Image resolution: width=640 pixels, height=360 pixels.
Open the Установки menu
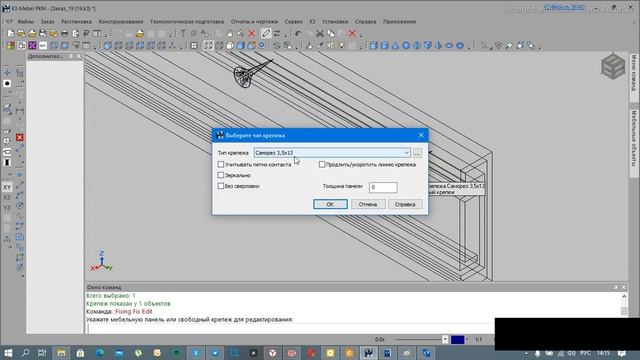335,22
